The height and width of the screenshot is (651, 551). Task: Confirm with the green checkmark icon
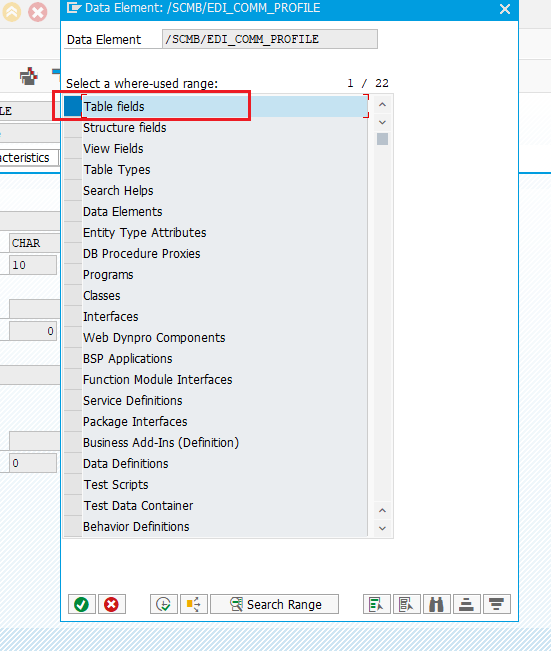[81, 604]
